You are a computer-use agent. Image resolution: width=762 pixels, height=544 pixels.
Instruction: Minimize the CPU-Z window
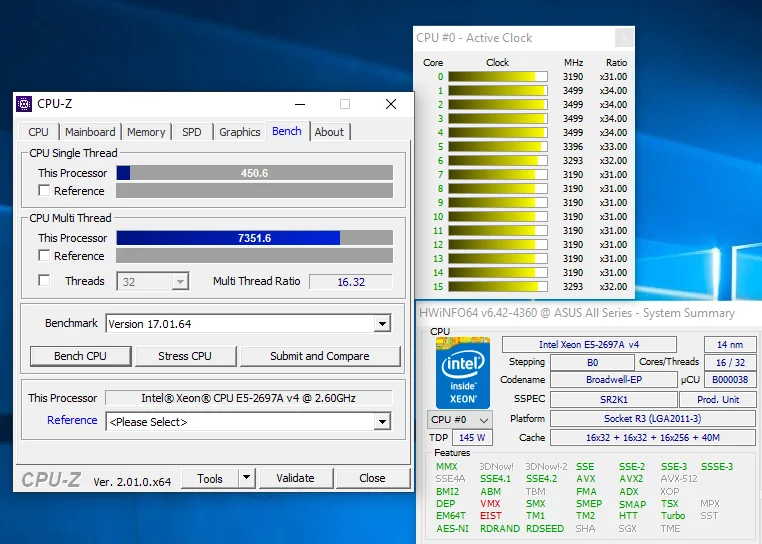(300, 104)
